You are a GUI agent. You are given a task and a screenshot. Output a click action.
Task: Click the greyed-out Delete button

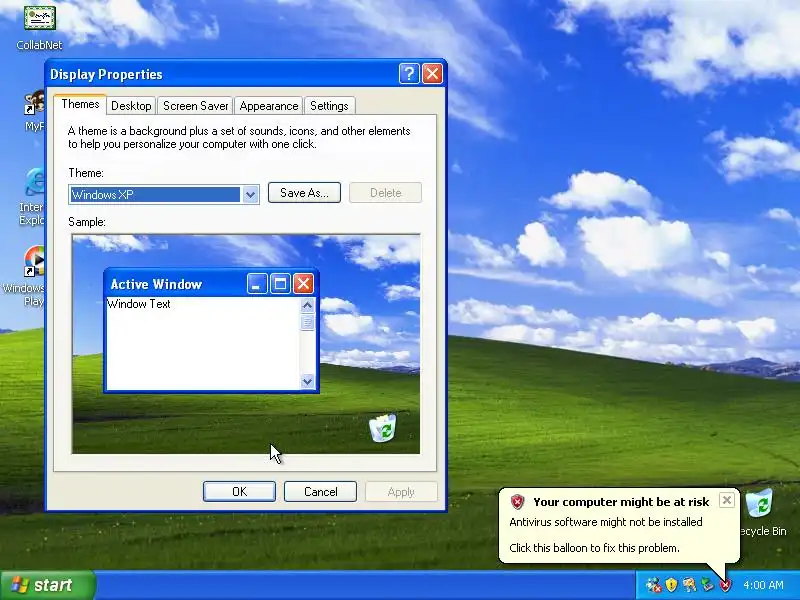tap(386, 193)
